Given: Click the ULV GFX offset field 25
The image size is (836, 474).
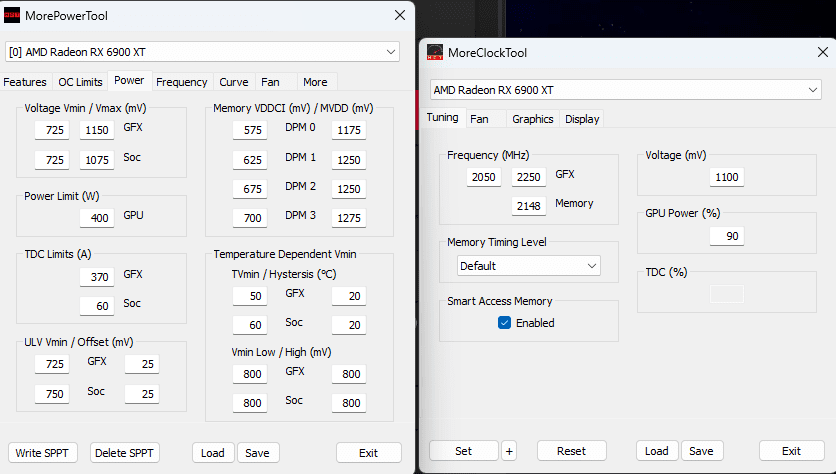Looking at the screenshot, I should click(142, 364).
